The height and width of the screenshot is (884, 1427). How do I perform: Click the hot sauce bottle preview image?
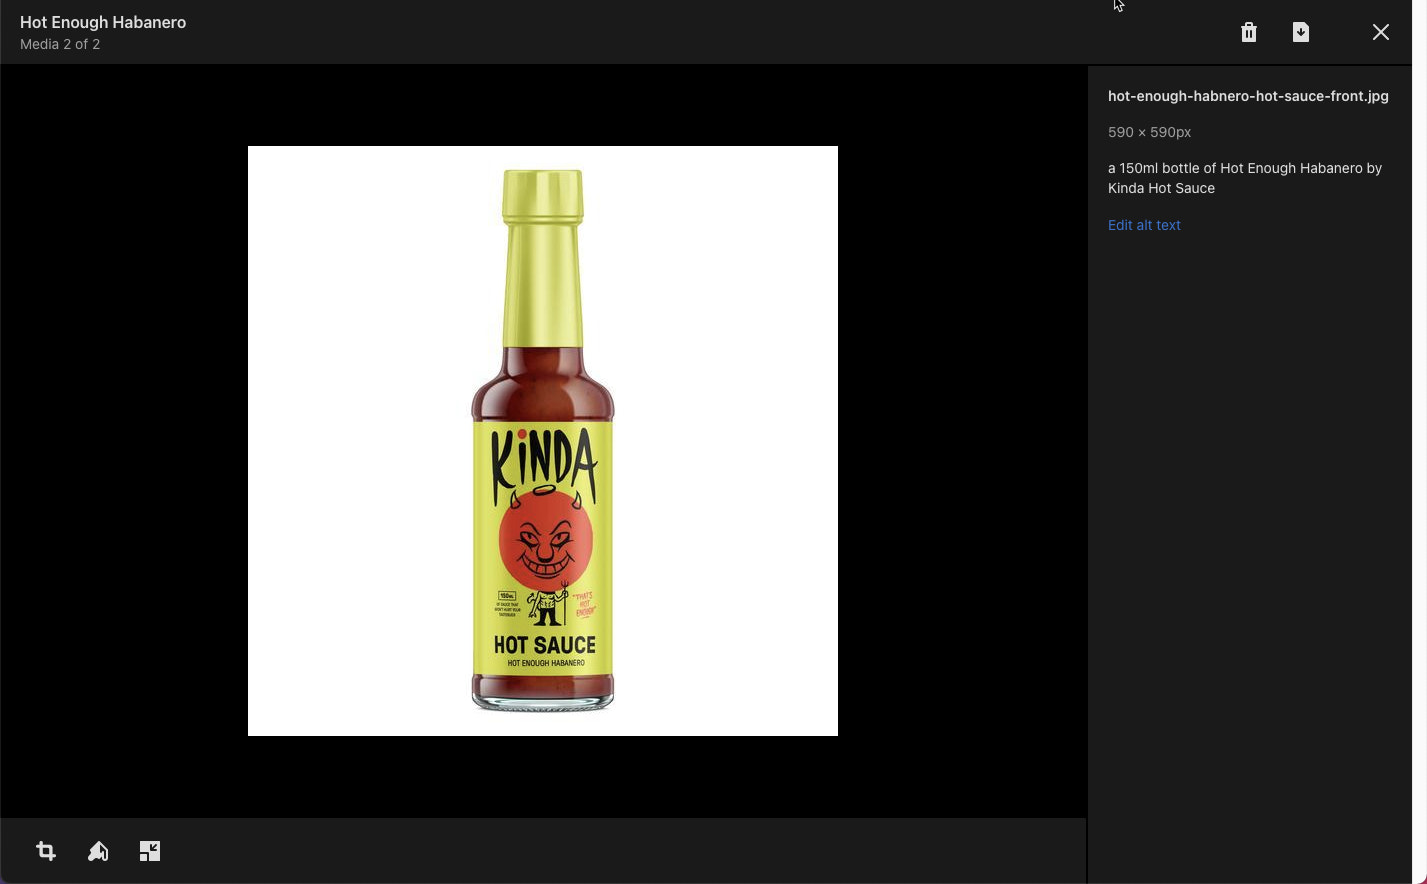point(543,441)
